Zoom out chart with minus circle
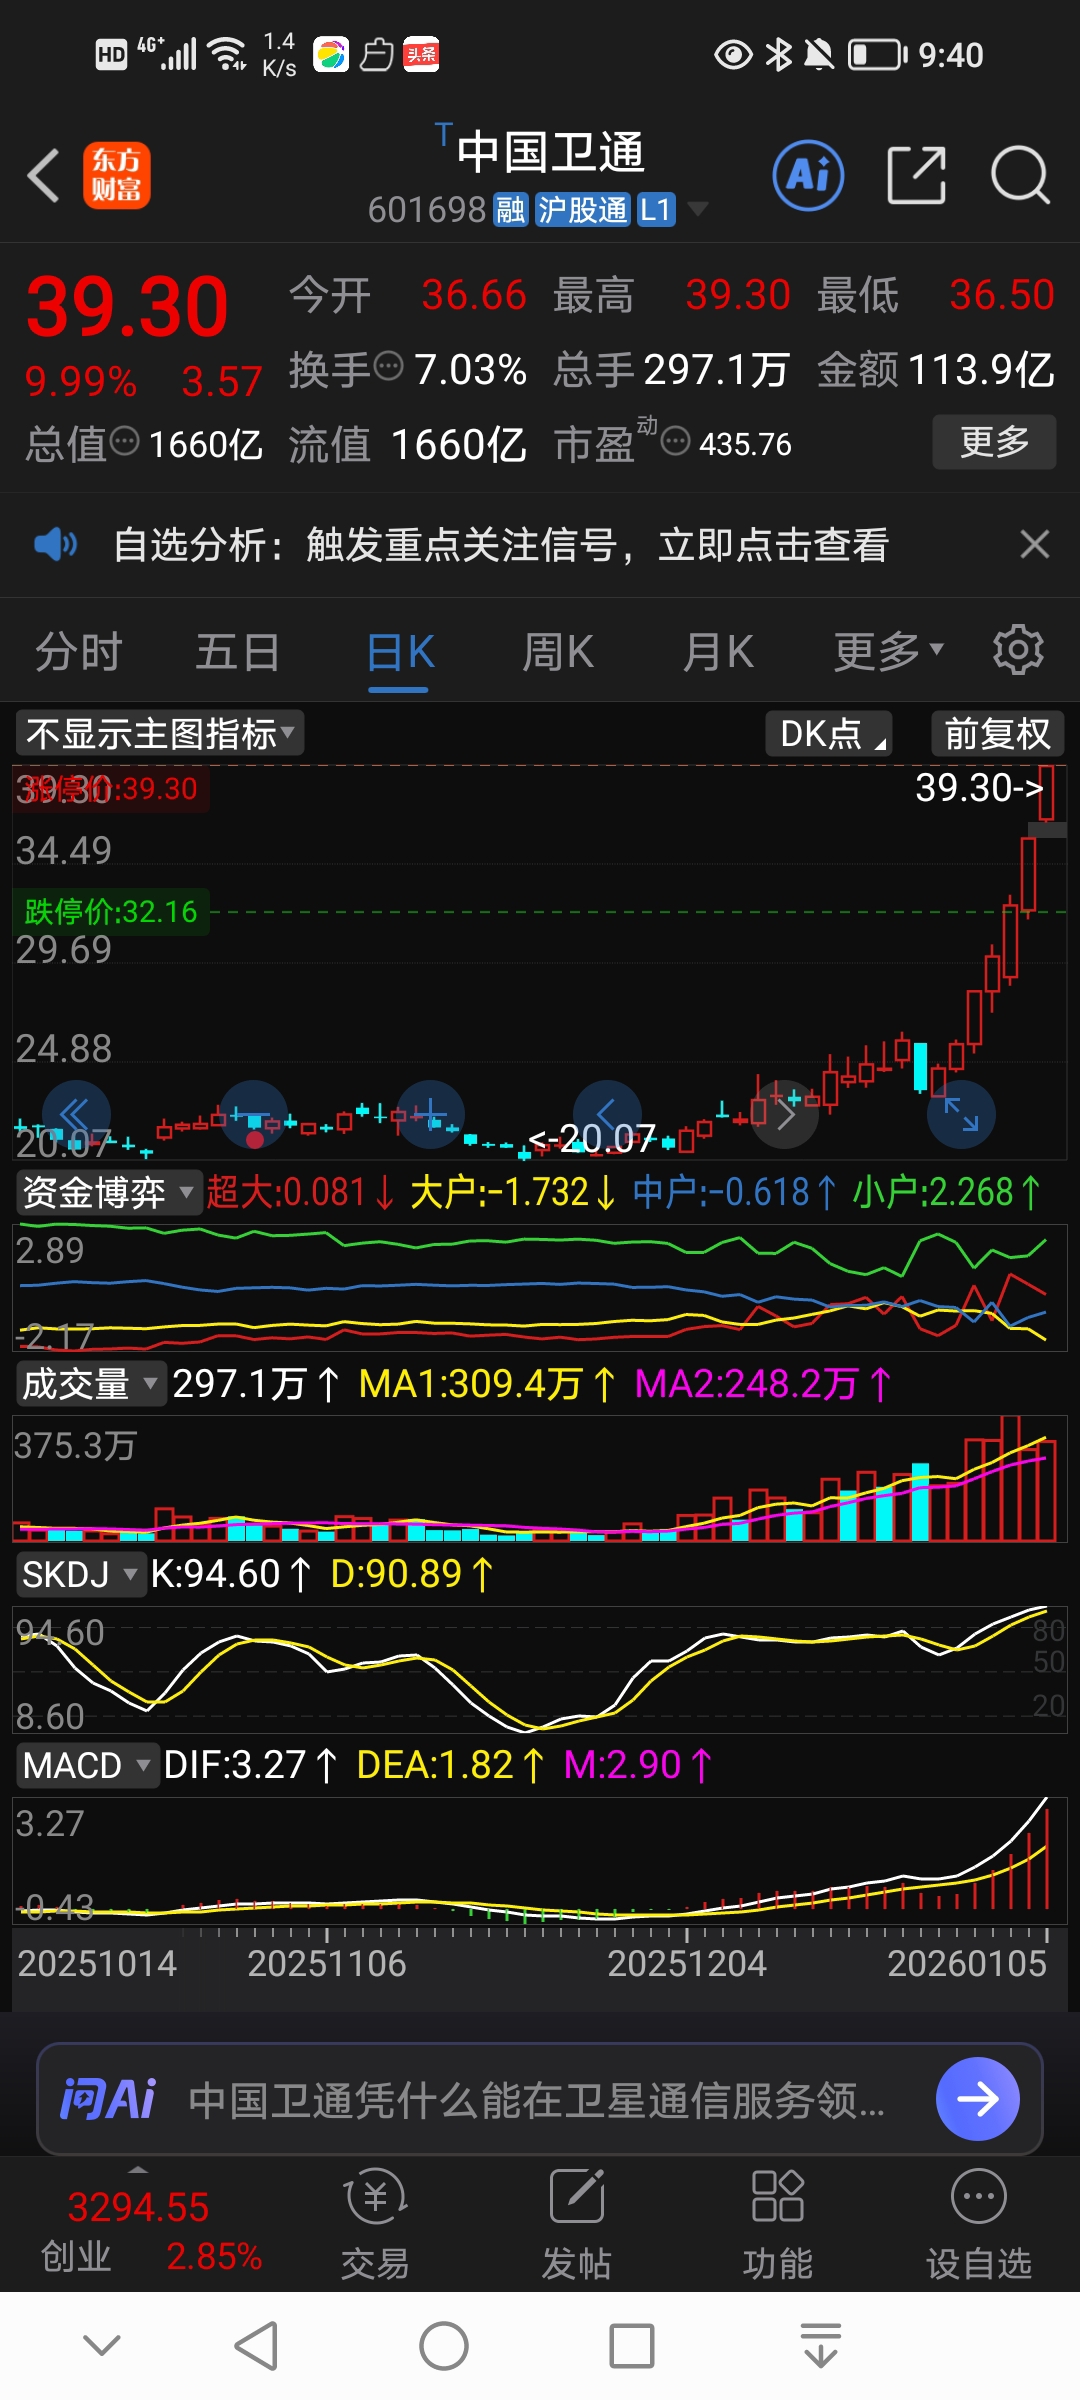This screenshot has height=2400, width=1080. click(x=254, y=1114)
